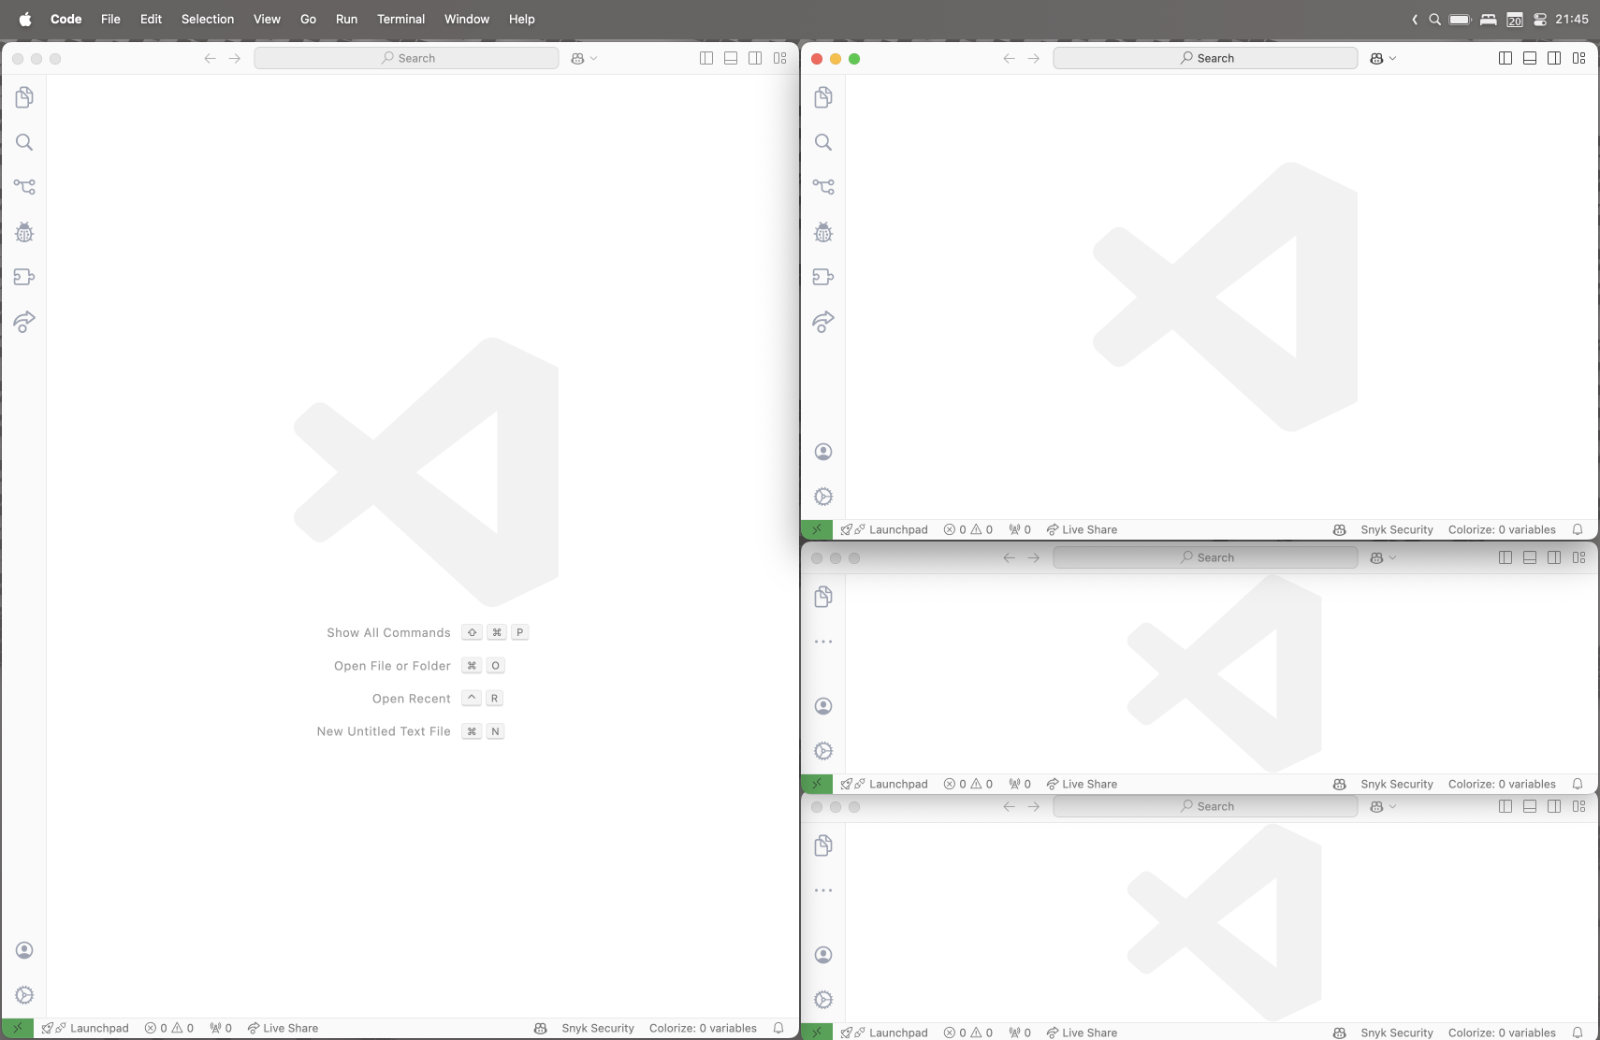The width and height of the screenshot is (1600, 1040).
Task: Open the Run menu
Action: click(x=346, y=19)
